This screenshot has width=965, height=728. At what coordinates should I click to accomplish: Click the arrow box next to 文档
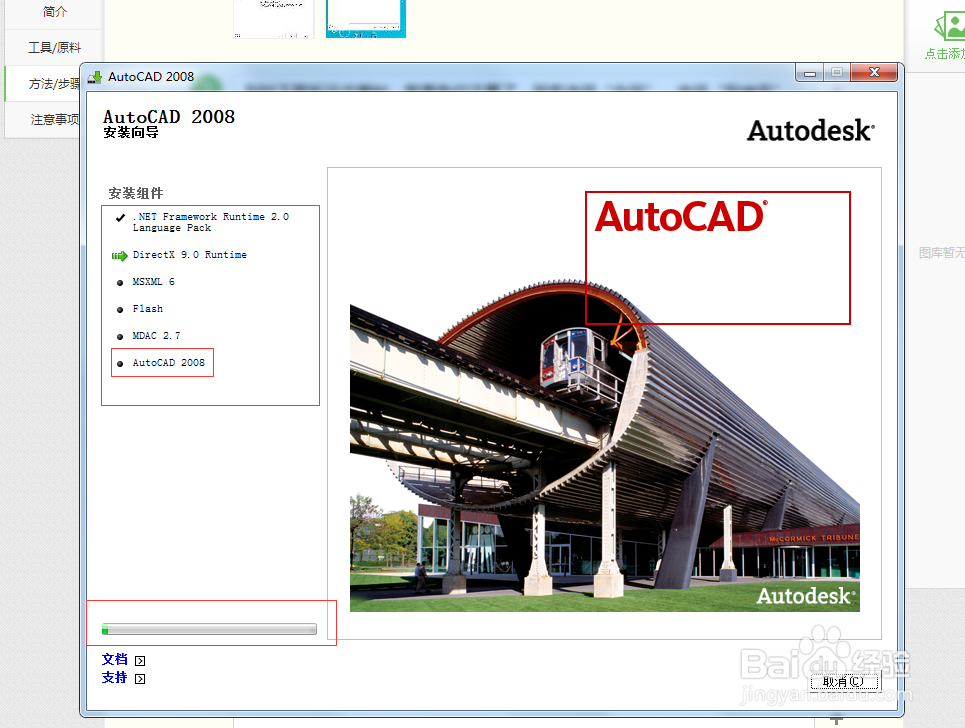(x=140, y=661)
